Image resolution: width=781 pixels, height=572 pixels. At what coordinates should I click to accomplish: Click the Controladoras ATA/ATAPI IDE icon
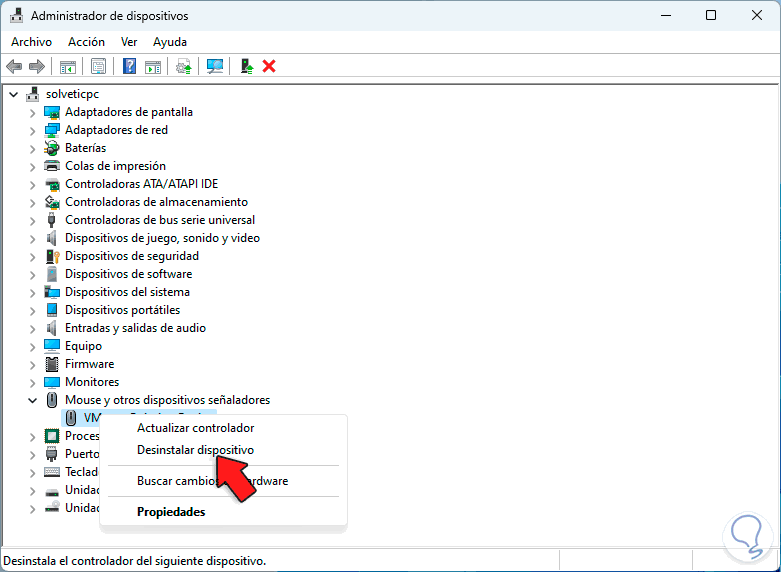(x=52, y=184)
